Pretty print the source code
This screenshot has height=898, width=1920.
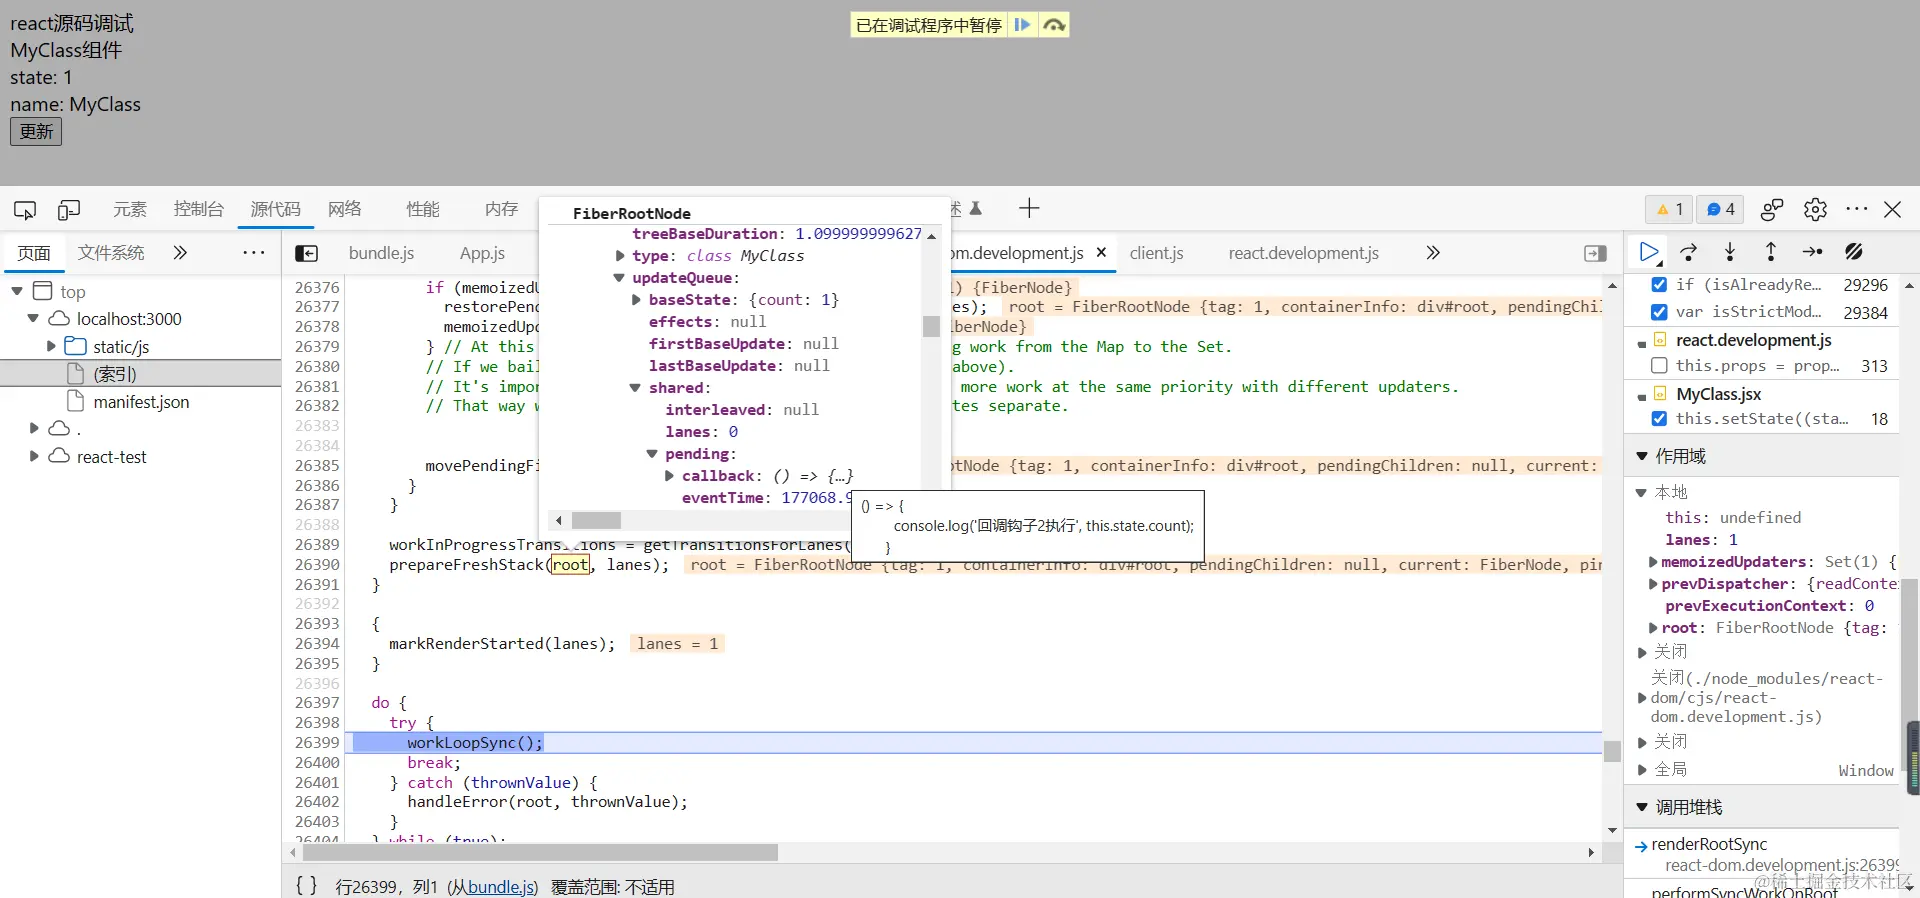(306, 886)
